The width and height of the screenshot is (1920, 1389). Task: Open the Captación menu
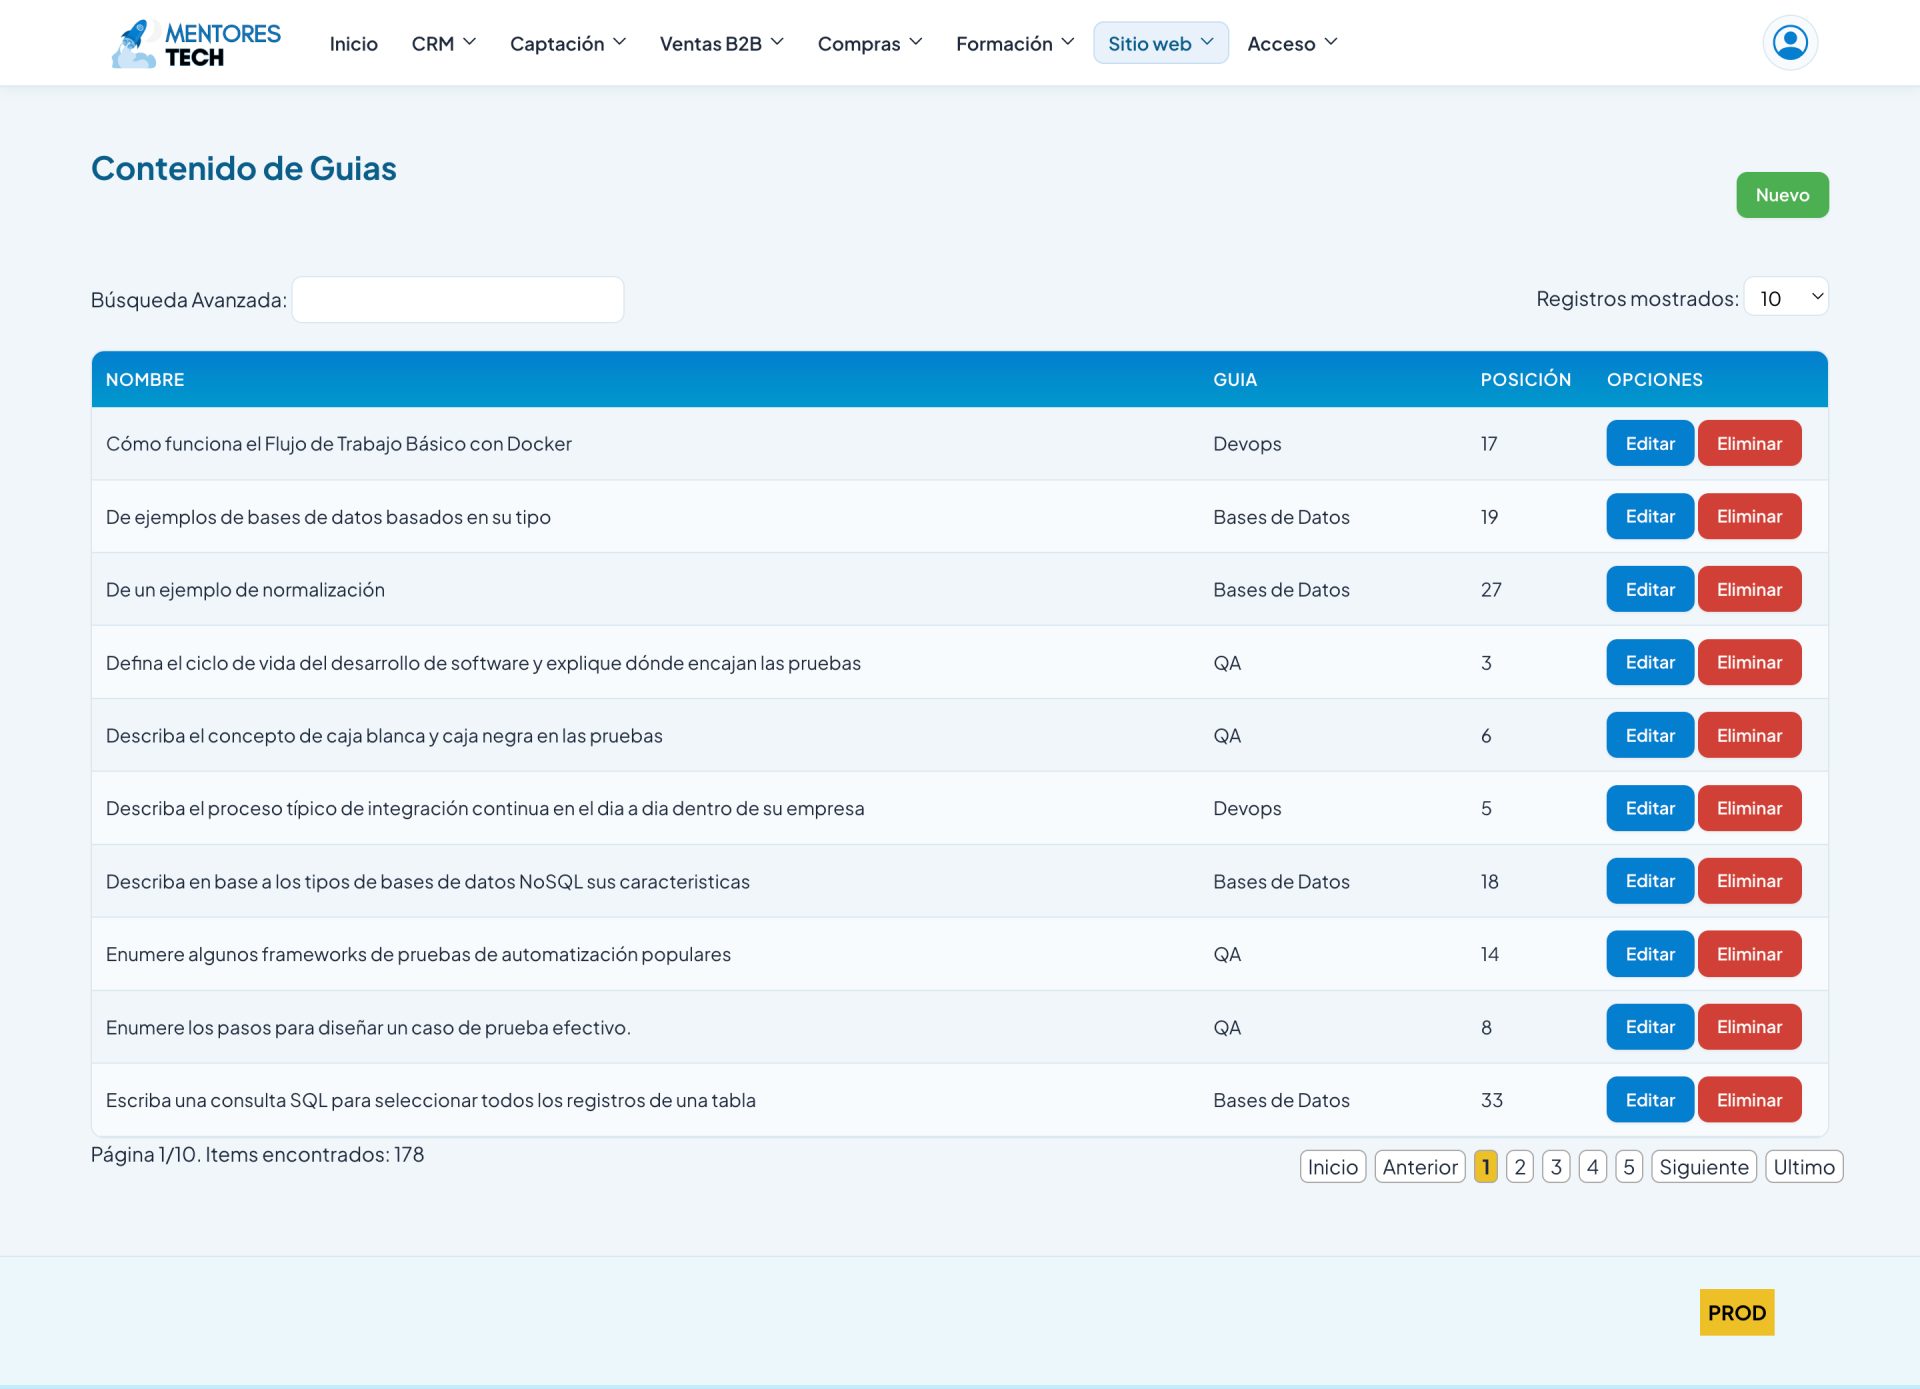[567, 44]
